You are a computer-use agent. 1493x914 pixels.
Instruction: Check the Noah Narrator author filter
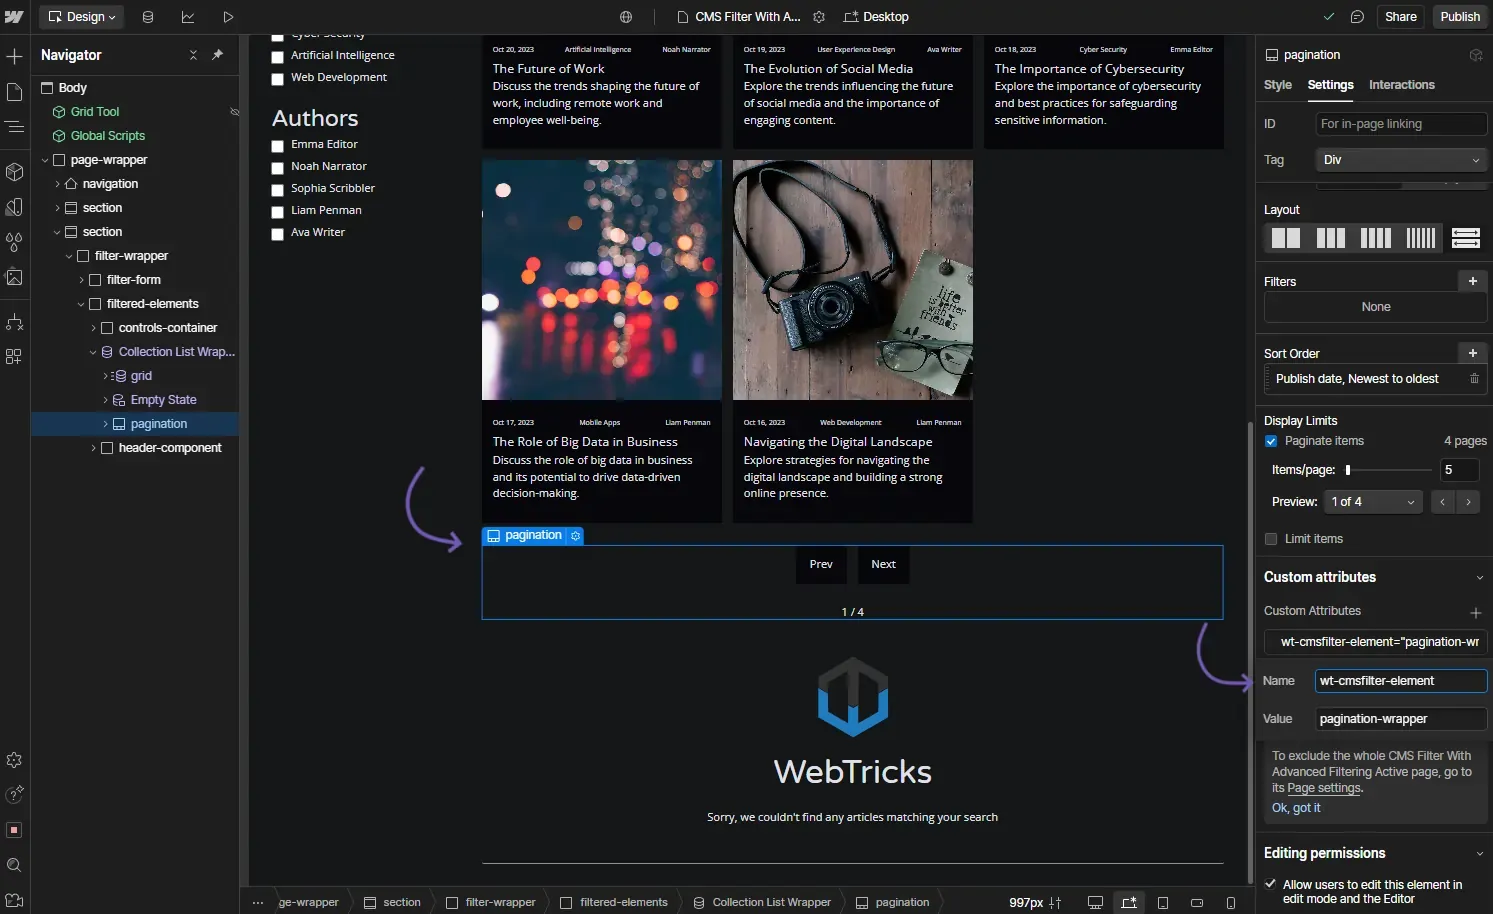pyautogui.click(x=278, y=168)
